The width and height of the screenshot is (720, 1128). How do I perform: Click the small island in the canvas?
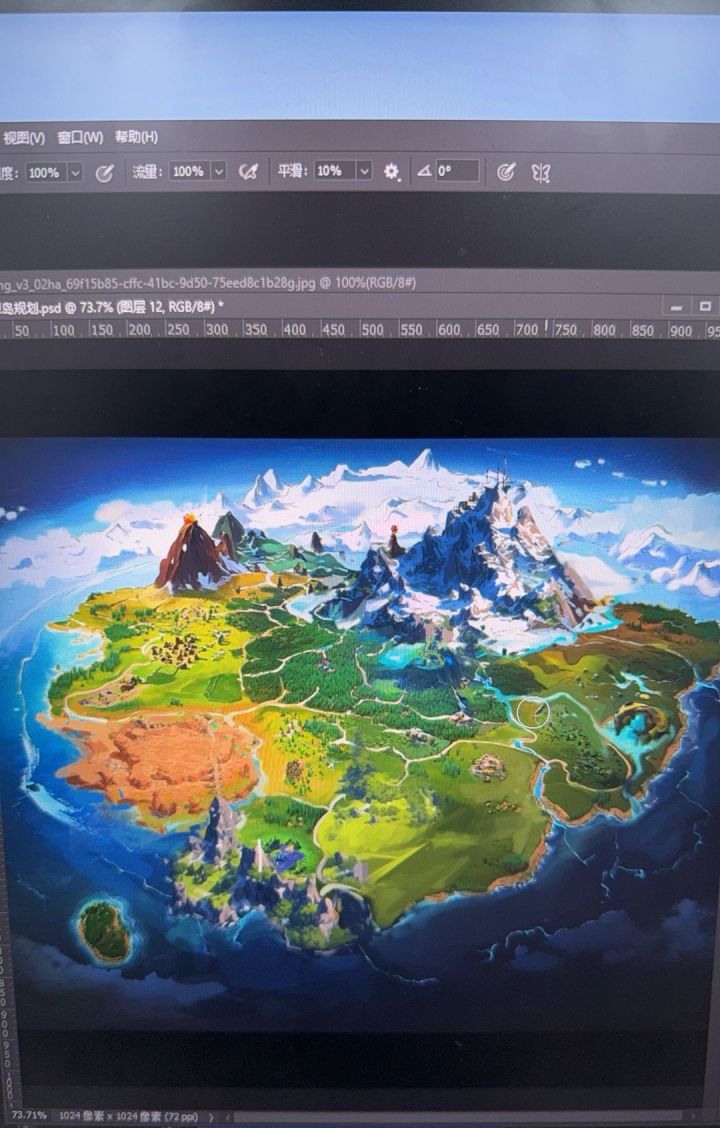pyautogui.click(x=104, y=931)
